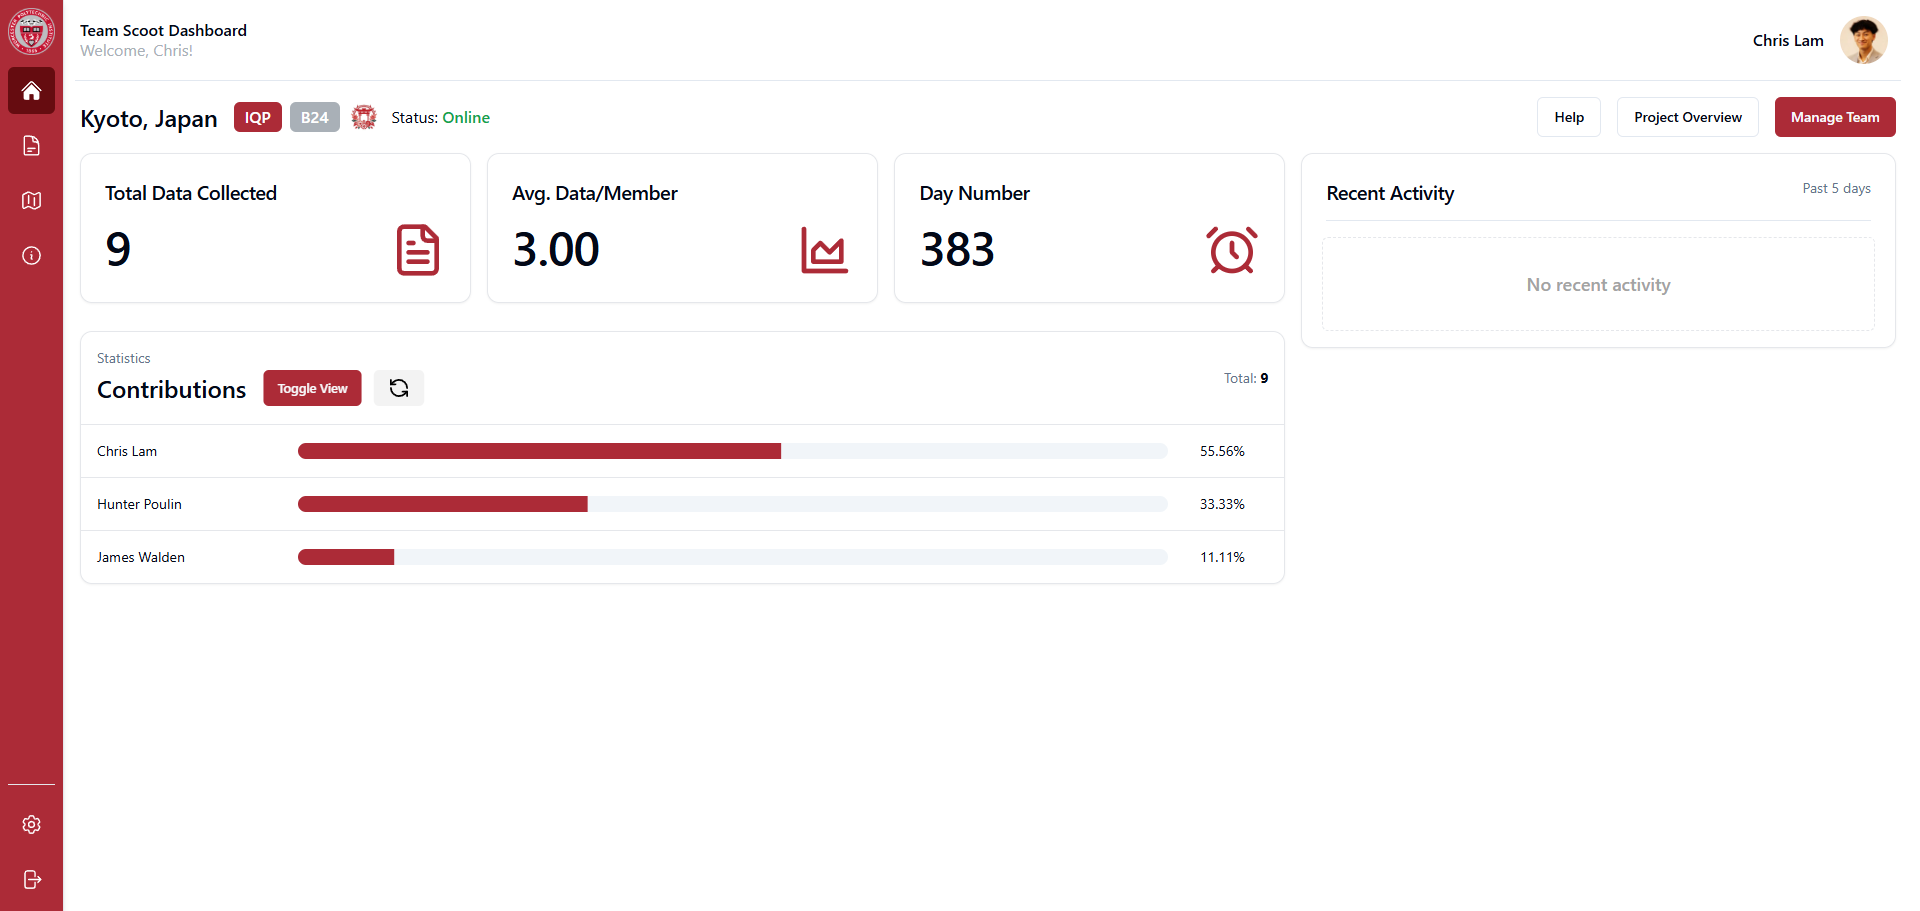The image size is (1920, 911).
Task: Open settings gear in sidebar
Action: [31, 824]
